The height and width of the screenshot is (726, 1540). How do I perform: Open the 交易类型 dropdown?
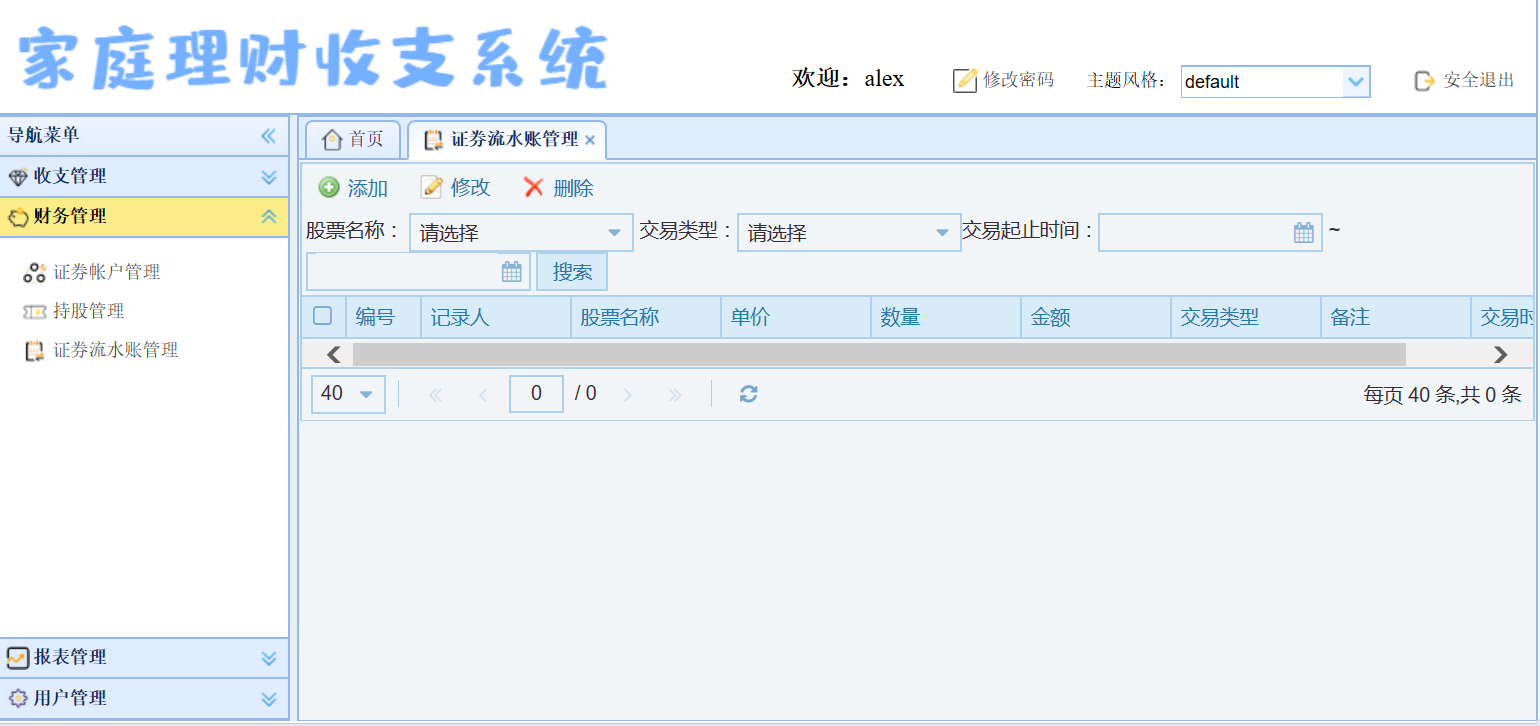tap(942, 233)
